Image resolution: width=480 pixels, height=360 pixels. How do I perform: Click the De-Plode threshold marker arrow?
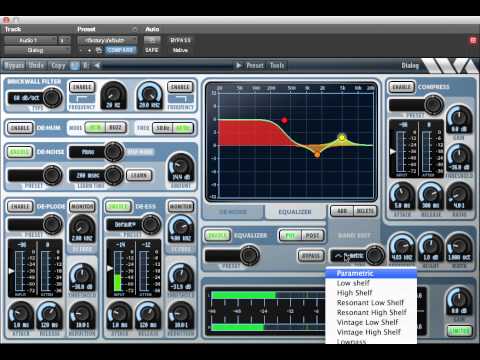pos(11,271)
